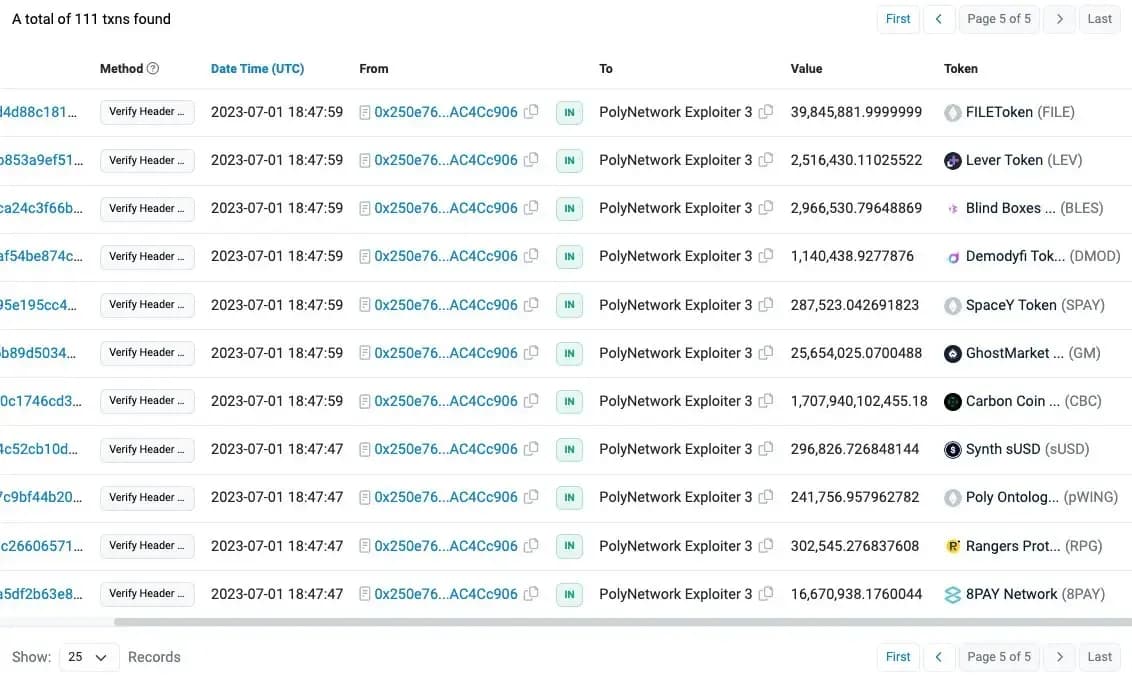Click the Verify Header method in Blind Boxes row

coord(147,208)
